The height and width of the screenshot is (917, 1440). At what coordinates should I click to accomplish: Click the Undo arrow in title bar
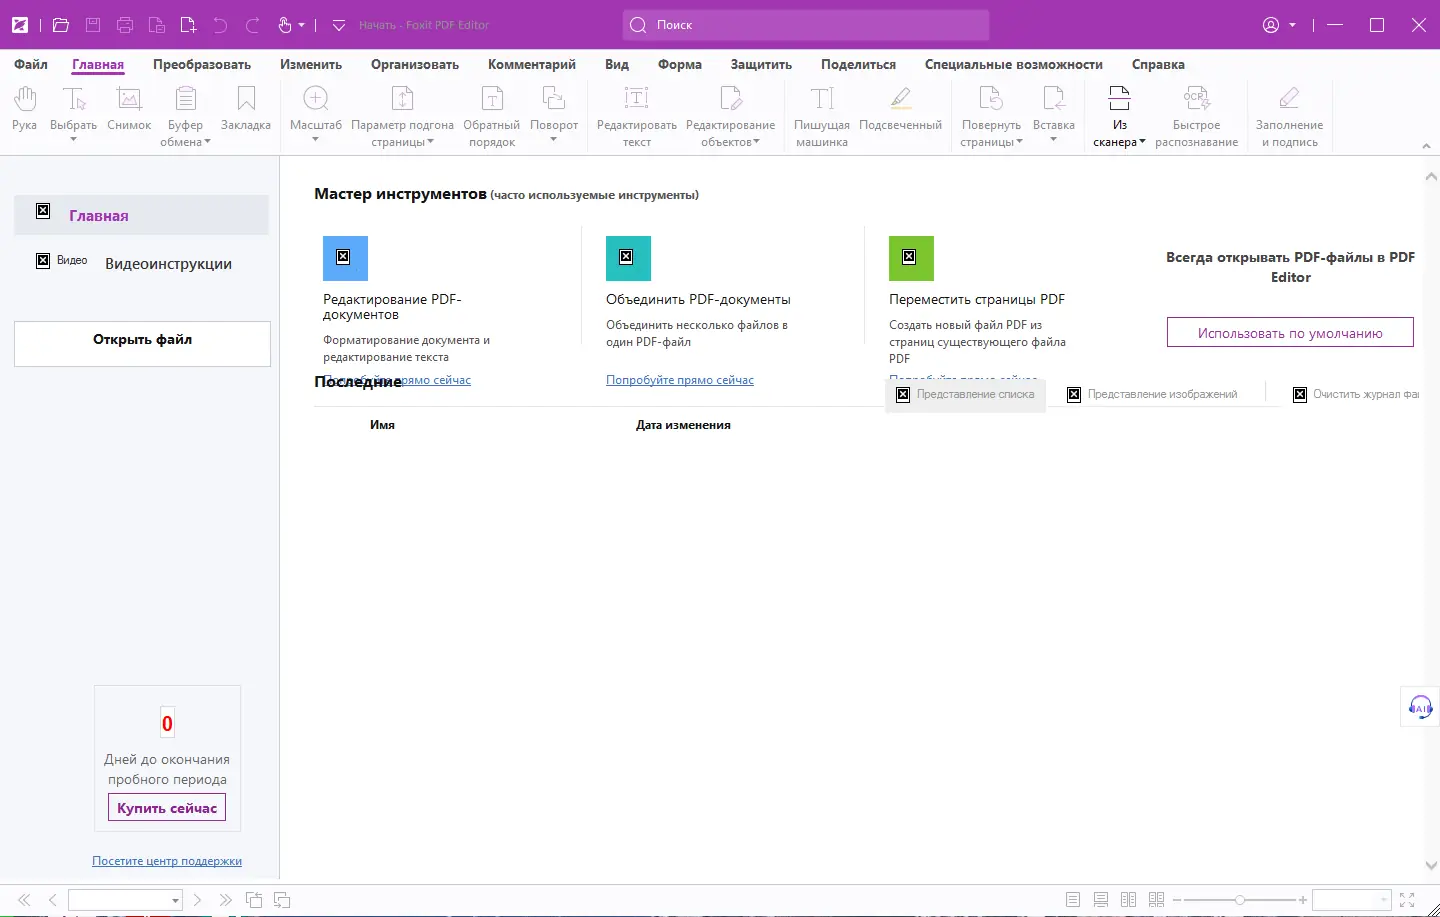220,25
